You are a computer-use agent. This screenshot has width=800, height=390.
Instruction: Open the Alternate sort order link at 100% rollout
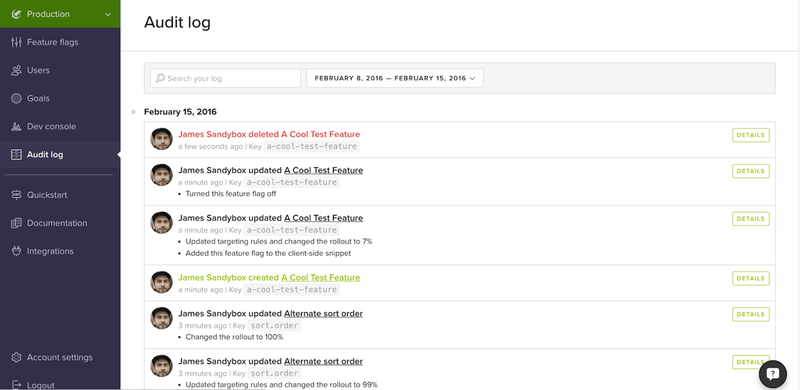(323, 313)
